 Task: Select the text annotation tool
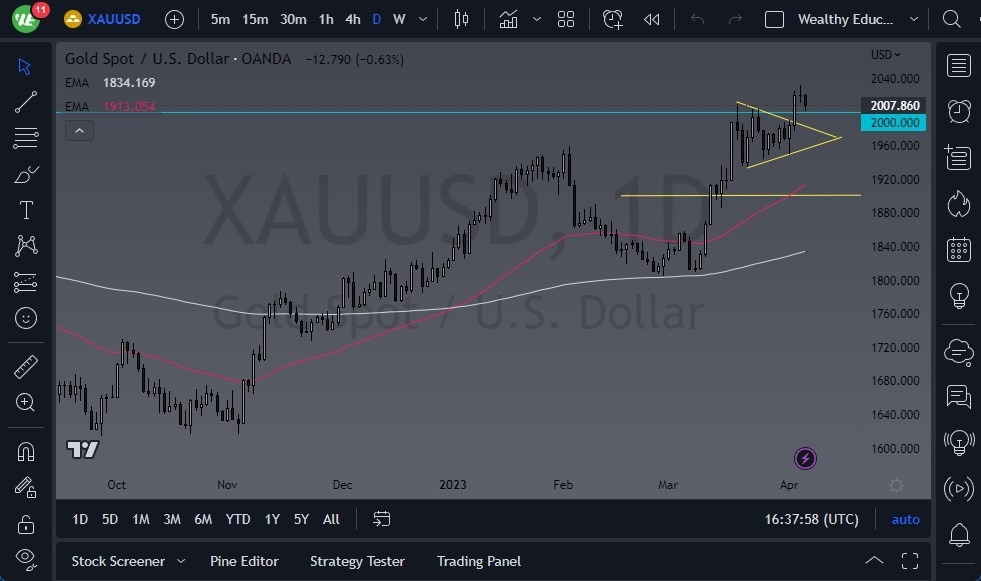tap(26, 210)
